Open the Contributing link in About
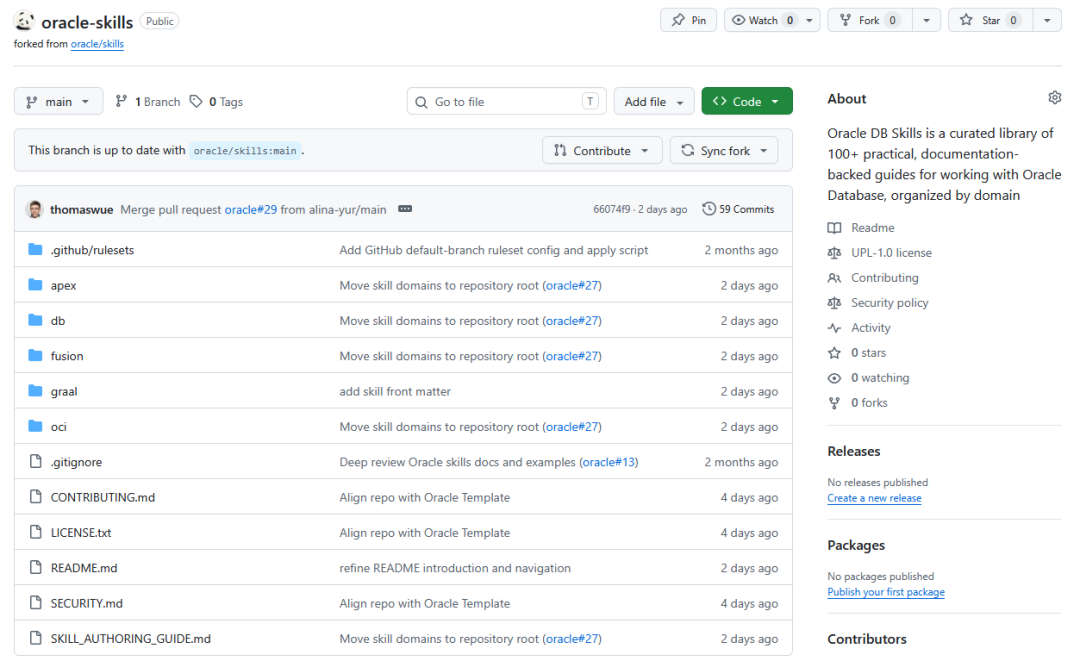This screenshot has height=661, width=1080. coord(885,277)
